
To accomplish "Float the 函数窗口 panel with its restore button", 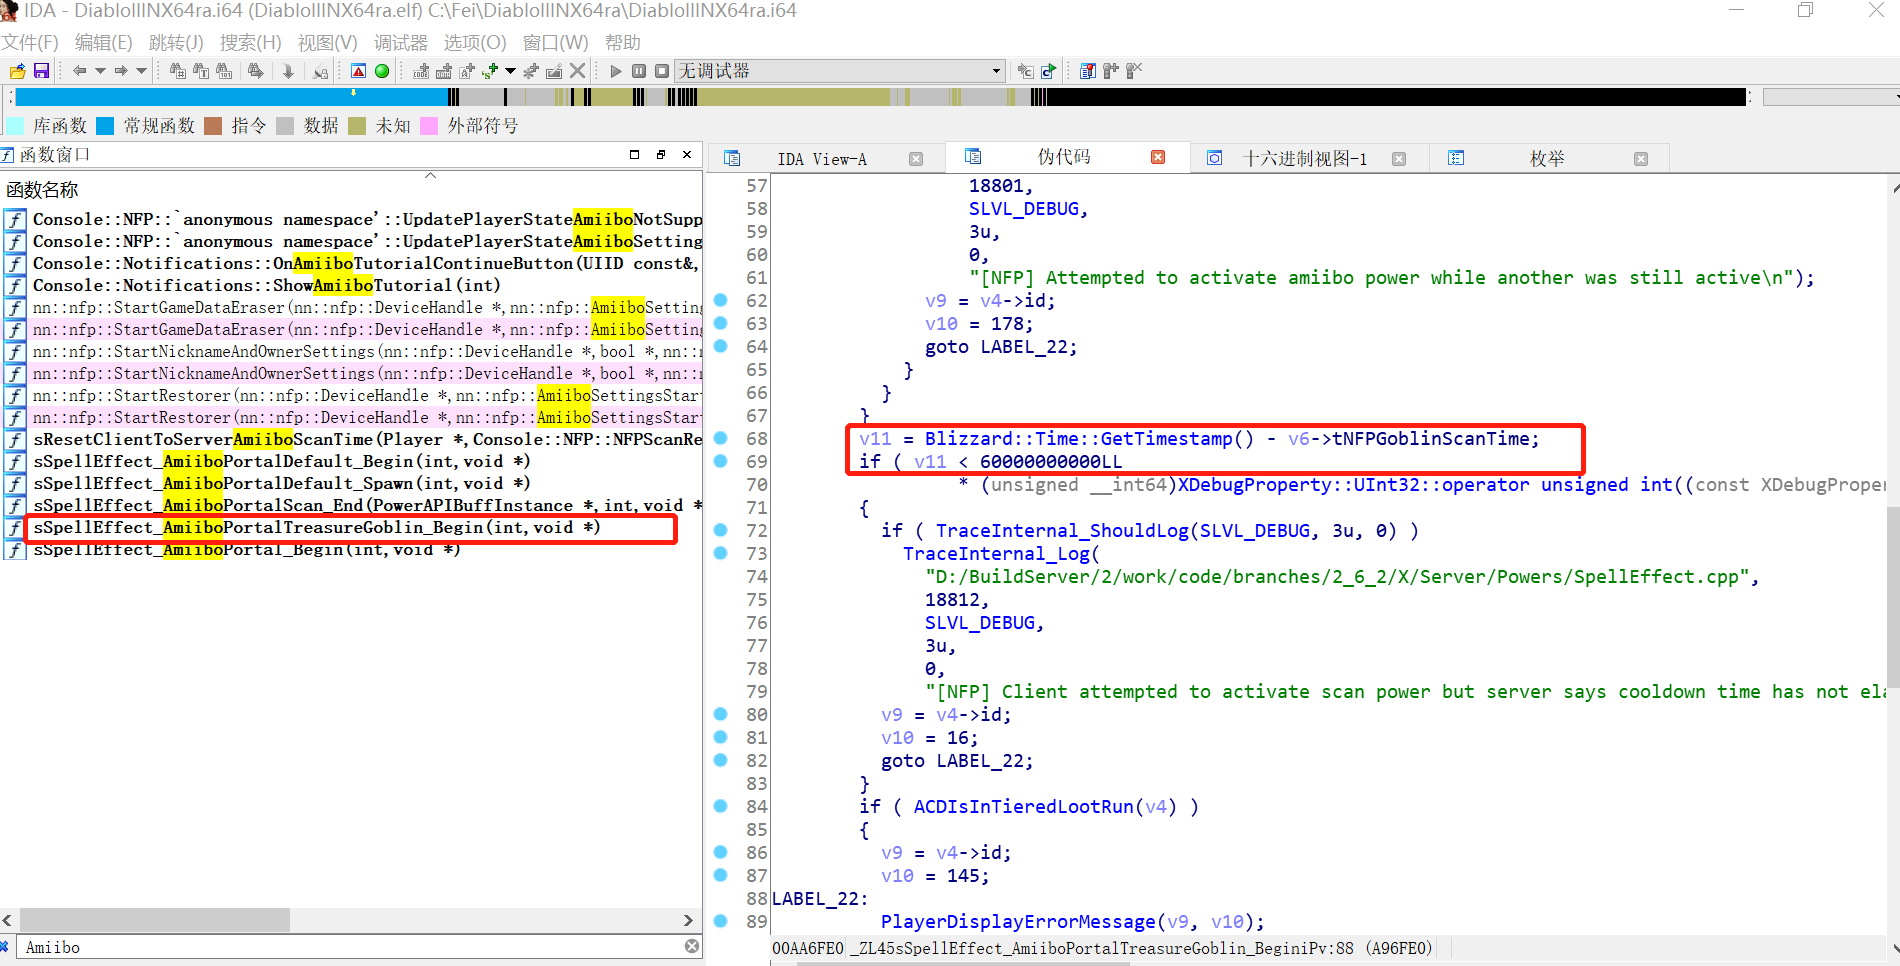I will point(661,154).
